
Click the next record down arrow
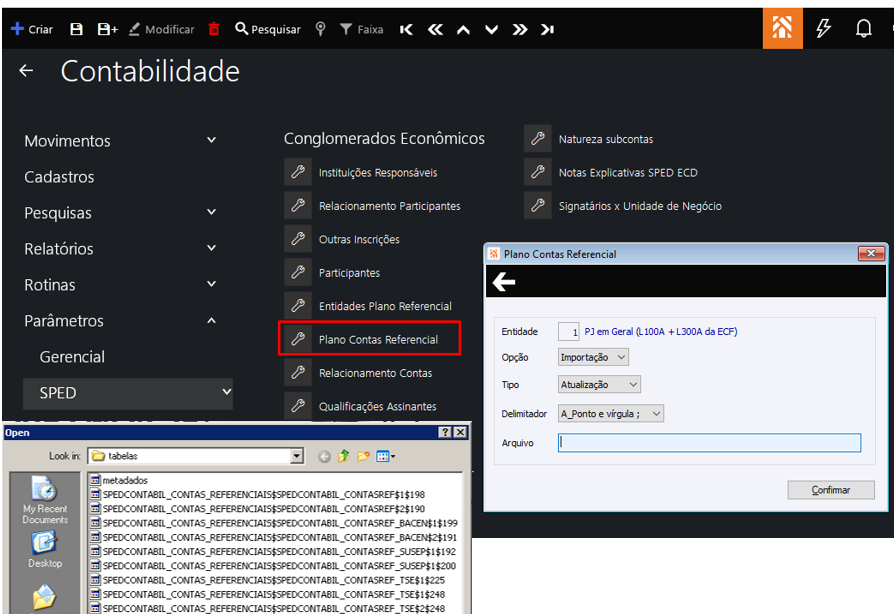pyautogui.click(x=491, y=30)
